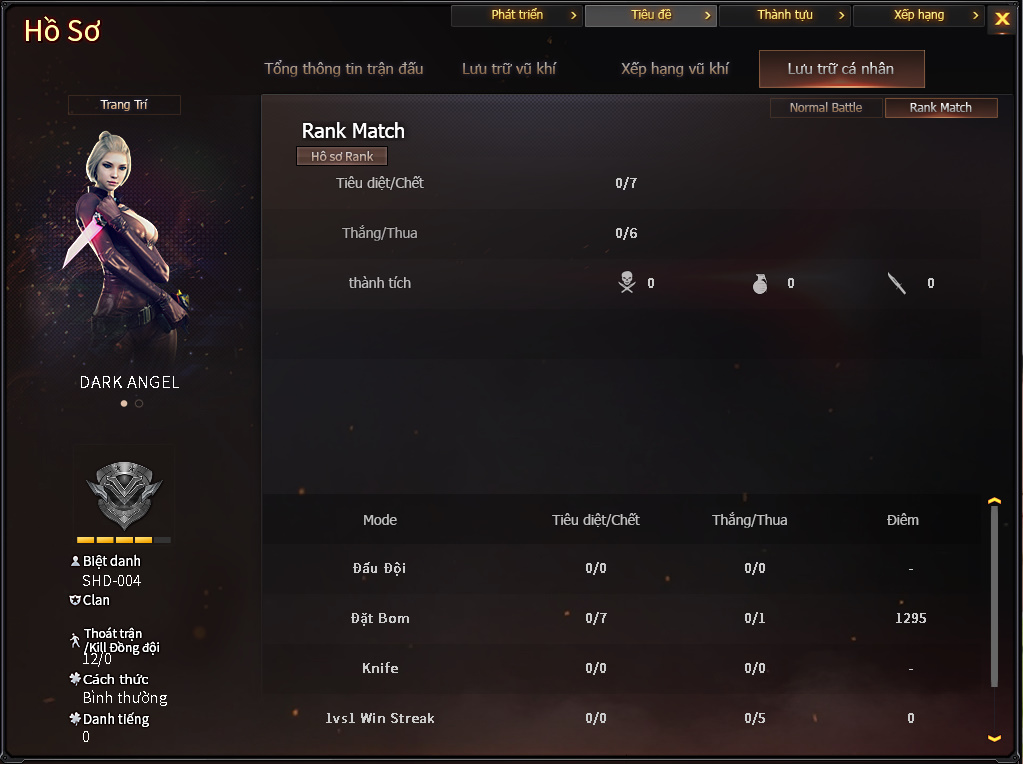The image size is (1023, 764).
Task: Expand the Phát triển menu arrow
Action: coord(573,15)
